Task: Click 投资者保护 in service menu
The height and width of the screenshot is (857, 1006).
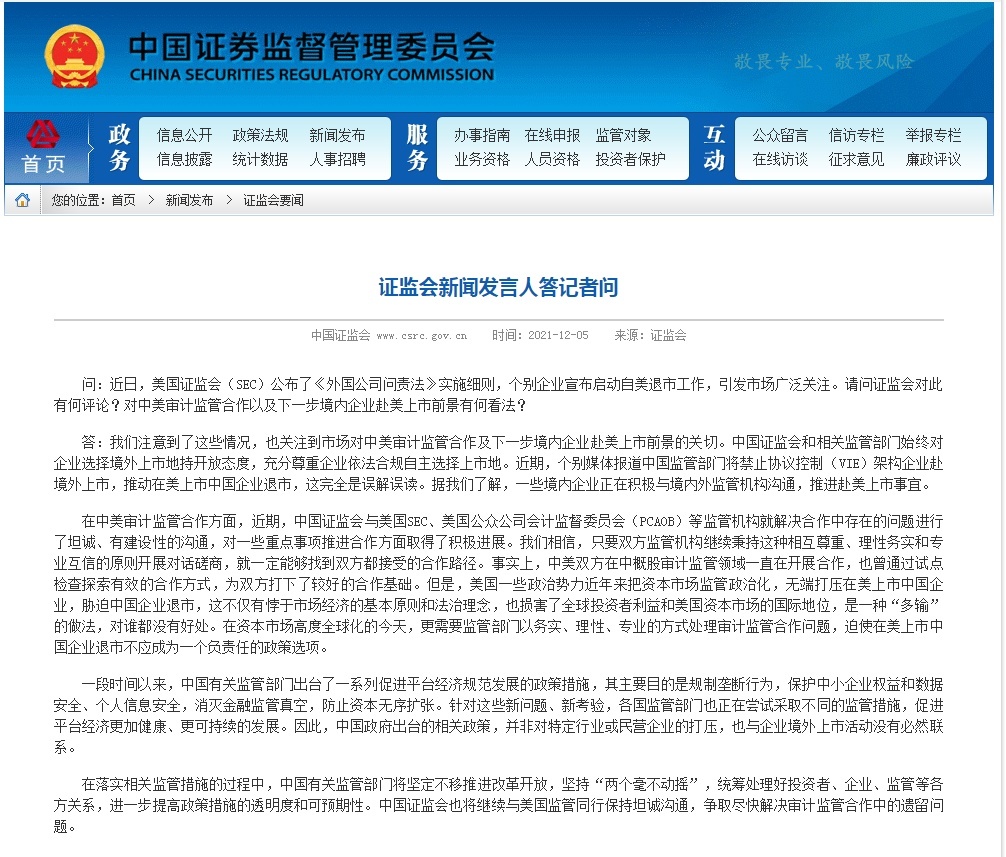Action: click(630, 159)
